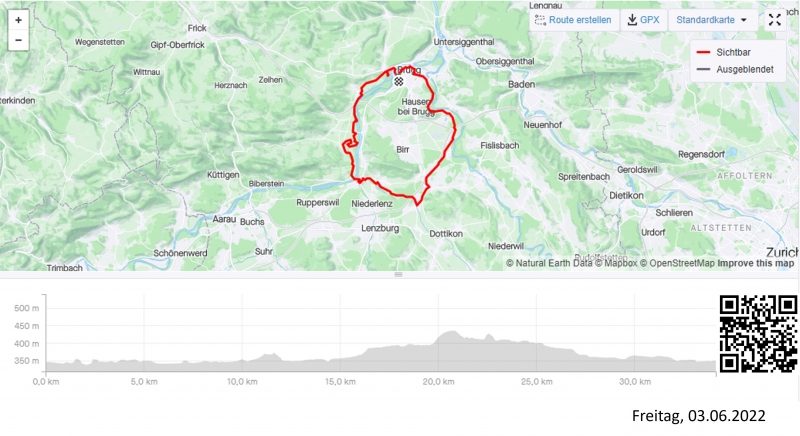Image resolution: width=800 pixels, height=436 pixels.
Task: Zoom in with the plus button
Action: (18, 20)
